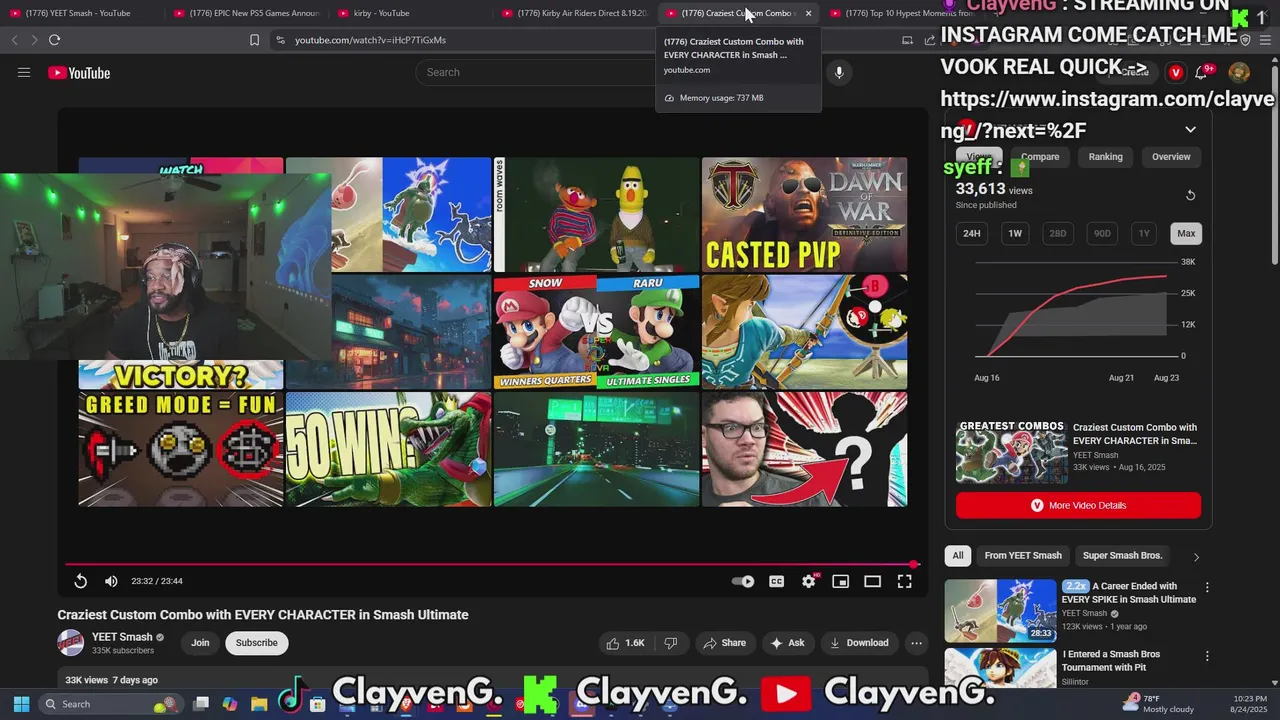The width and height of the screenshot is (1280, 720).
Task: Play A Career Ended with EVERY SPIKE video
Action: 1000,610
